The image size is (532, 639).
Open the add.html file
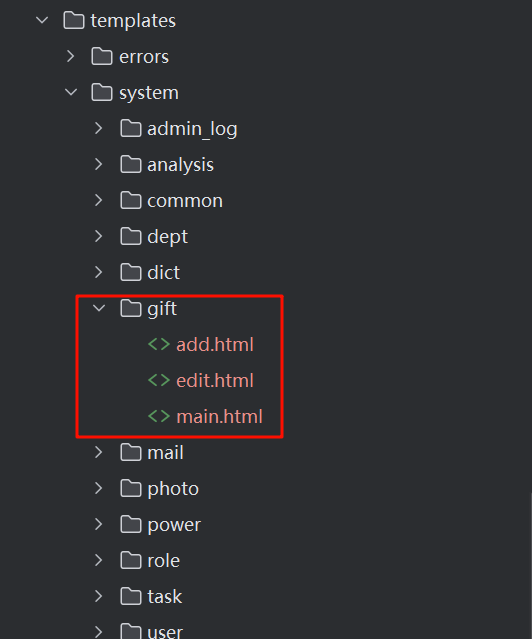point(215,344)
